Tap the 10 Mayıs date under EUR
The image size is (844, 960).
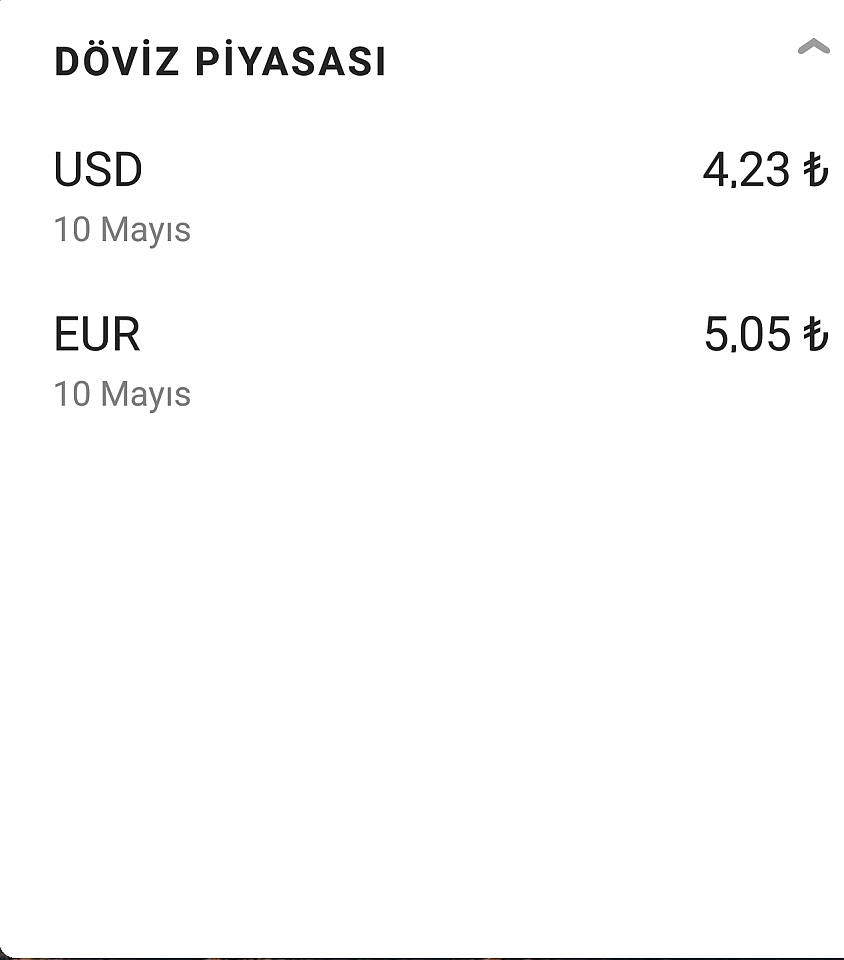point(122,394)
